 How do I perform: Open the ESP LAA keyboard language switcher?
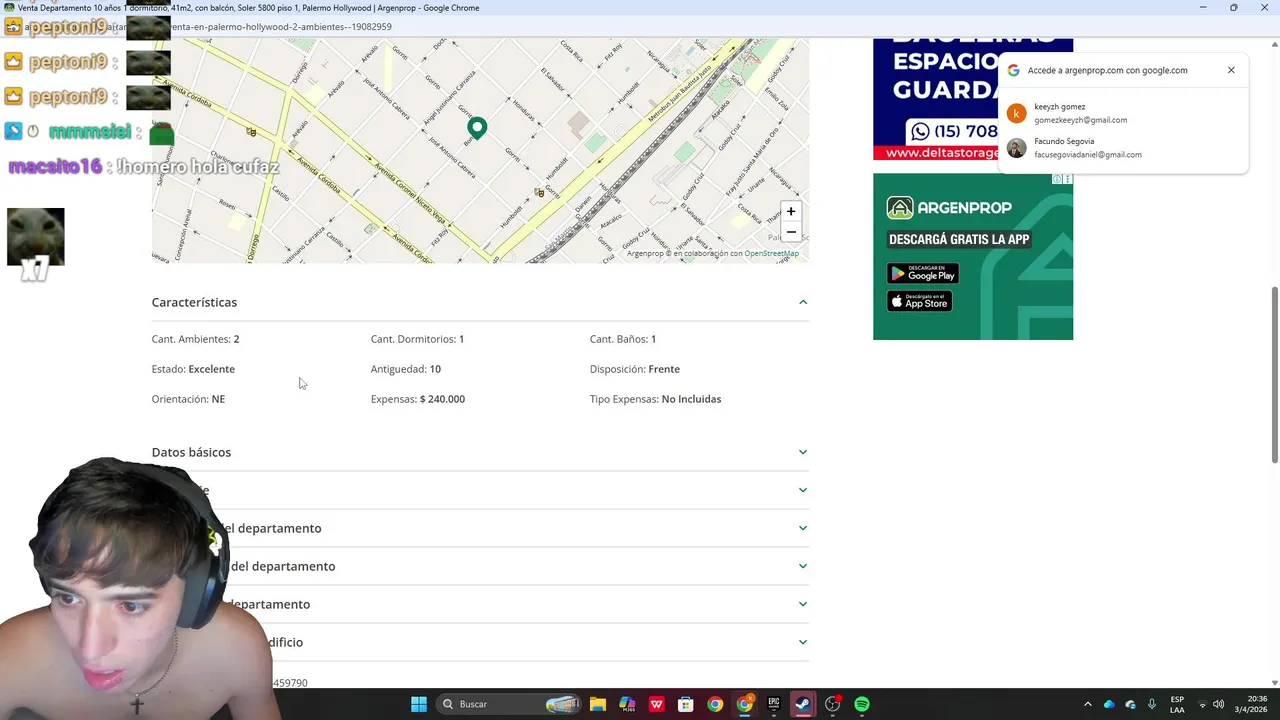(1177, 704)
